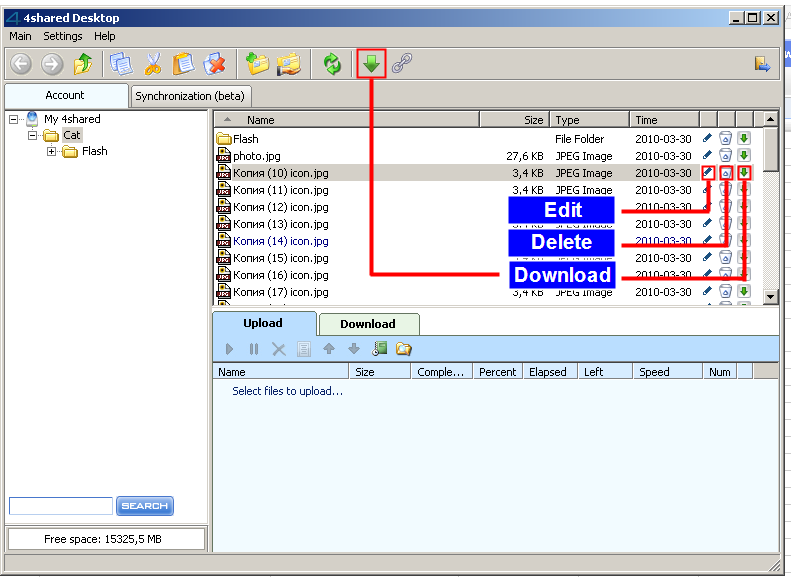Go forward with the right arrow toolbar button
The height and width of the screenshot is (577, 791).
tap(52, 64)
